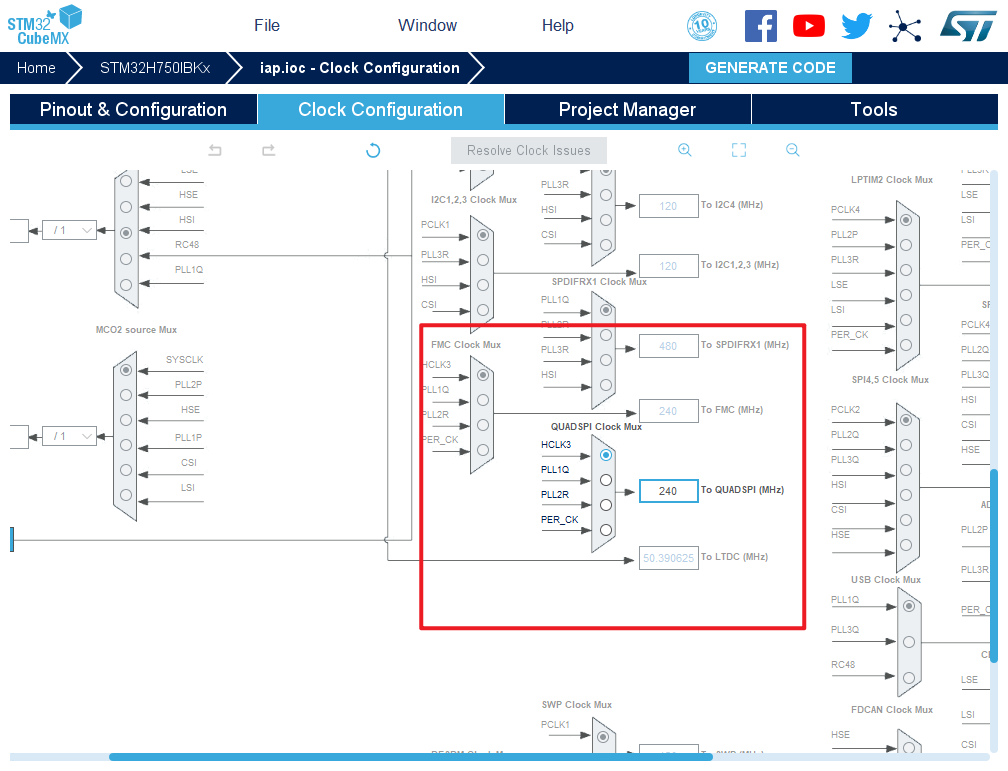Click the GENERATE CODE button

tap(770, 68)
